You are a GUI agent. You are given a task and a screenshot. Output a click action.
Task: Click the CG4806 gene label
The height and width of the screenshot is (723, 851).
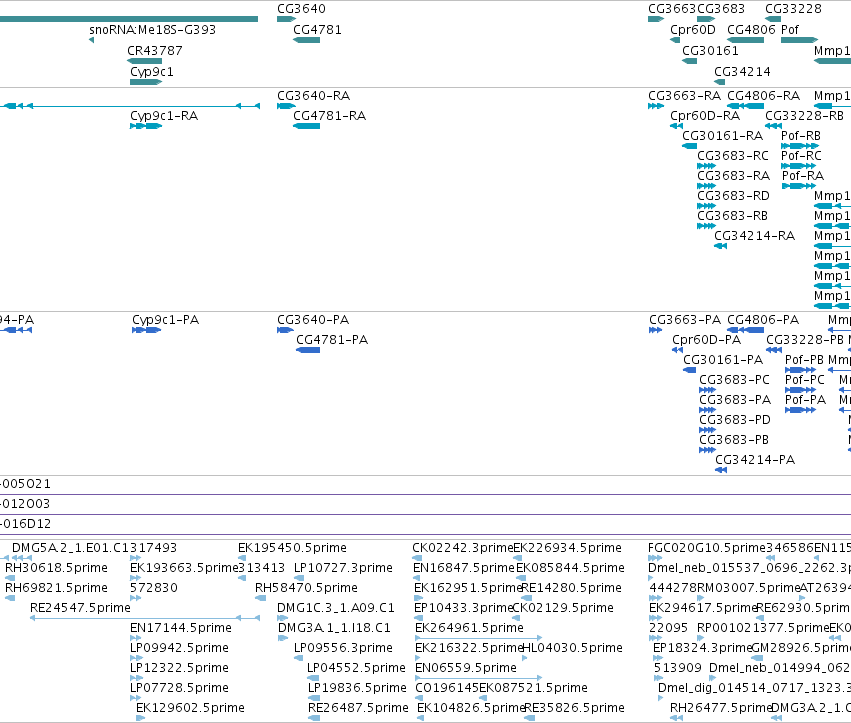[x=752, y=30]
